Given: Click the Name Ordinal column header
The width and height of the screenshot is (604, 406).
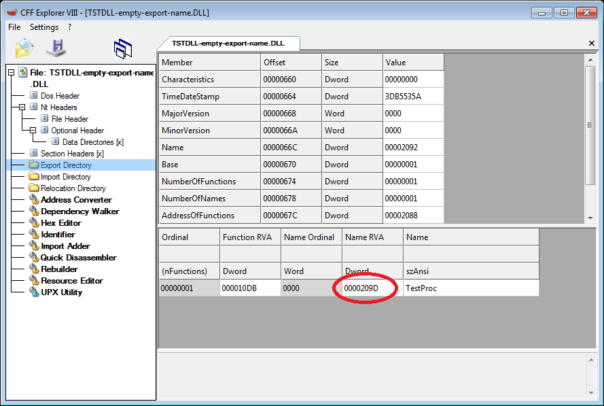Looking at the screenshot, I should coord(312,237).
